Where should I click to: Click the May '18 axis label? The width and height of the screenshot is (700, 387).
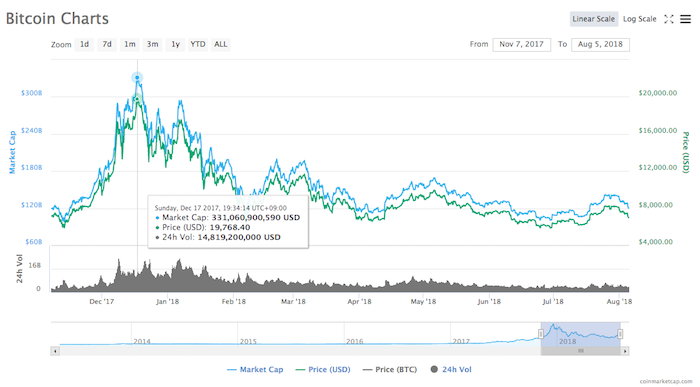(423, 302)
